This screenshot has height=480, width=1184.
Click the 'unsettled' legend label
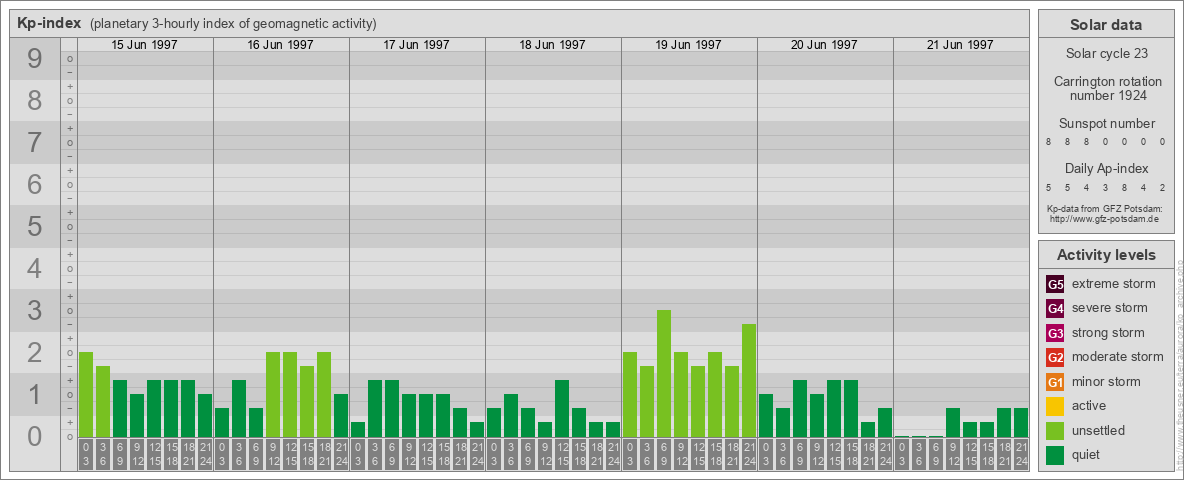pyautogui.click(x=1099, y=430)
